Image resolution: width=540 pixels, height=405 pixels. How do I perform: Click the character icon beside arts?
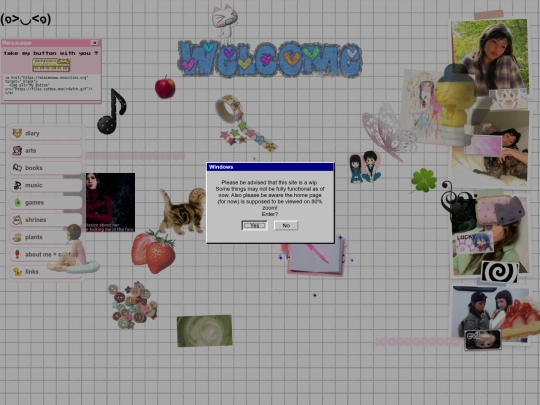(17, 150)
